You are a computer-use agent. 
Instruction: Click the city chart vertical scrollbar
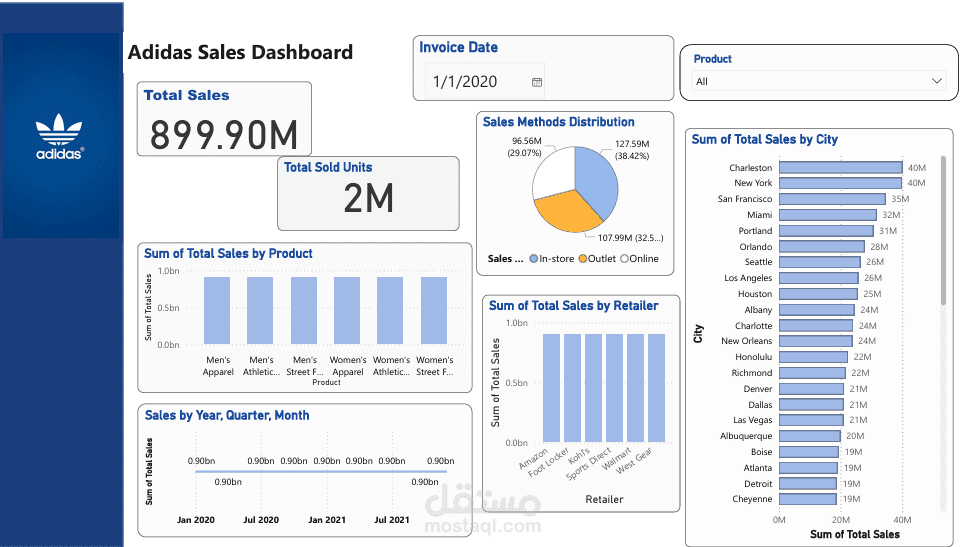pyautogui.click(x=943, y=230)
